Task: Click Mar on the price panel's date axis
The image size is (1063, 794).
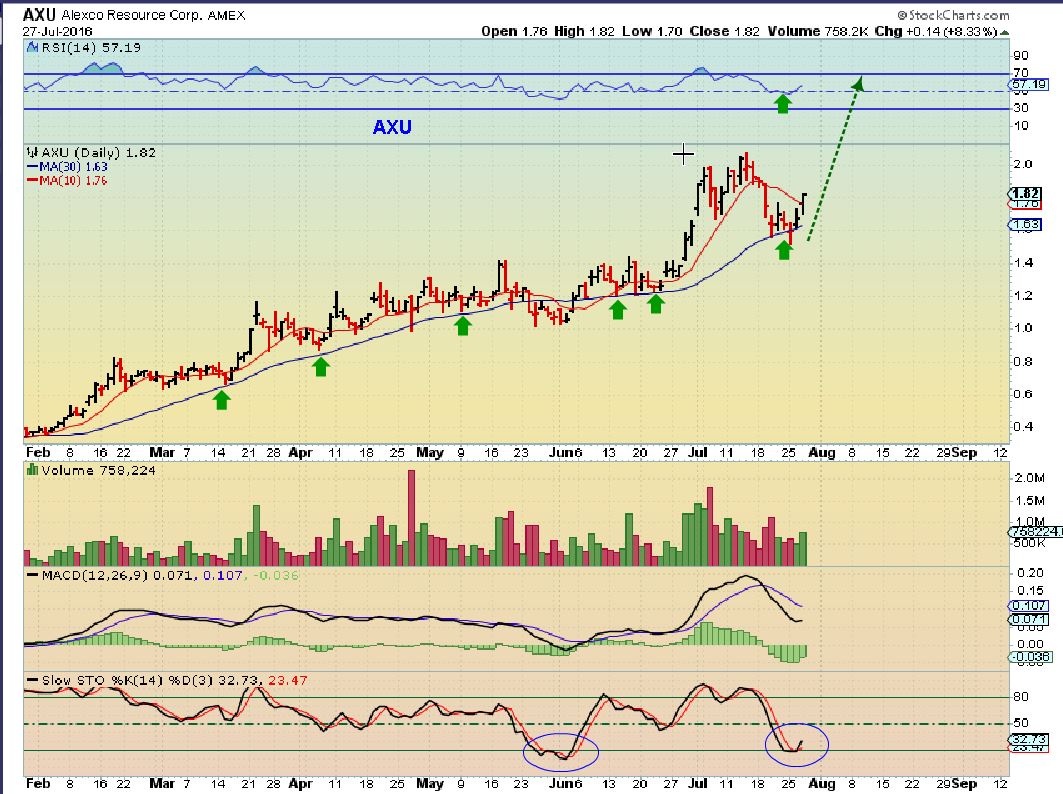Action: coord(162,452)
